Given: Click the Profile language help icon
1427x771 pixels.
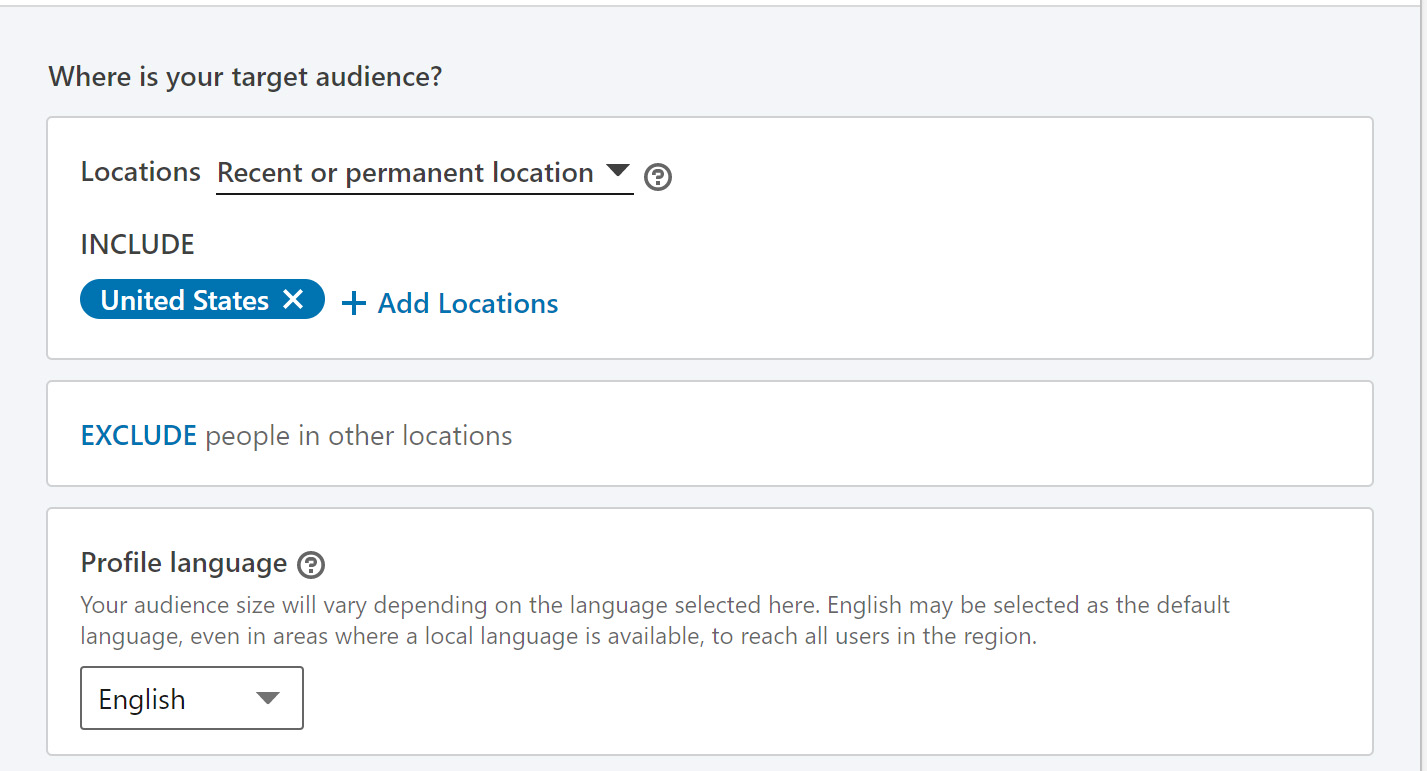Looking at the screenshot, I should (x=312, y=565).
